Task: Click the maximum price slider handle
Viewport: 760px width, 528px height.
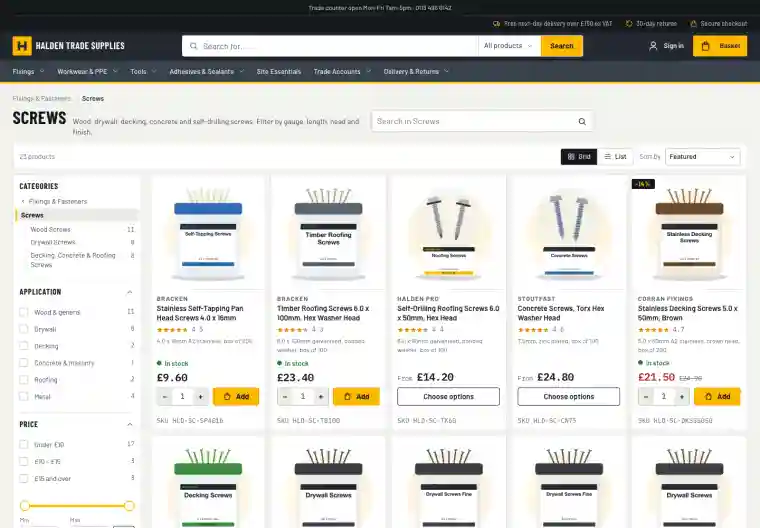Action: click(129, 506)
